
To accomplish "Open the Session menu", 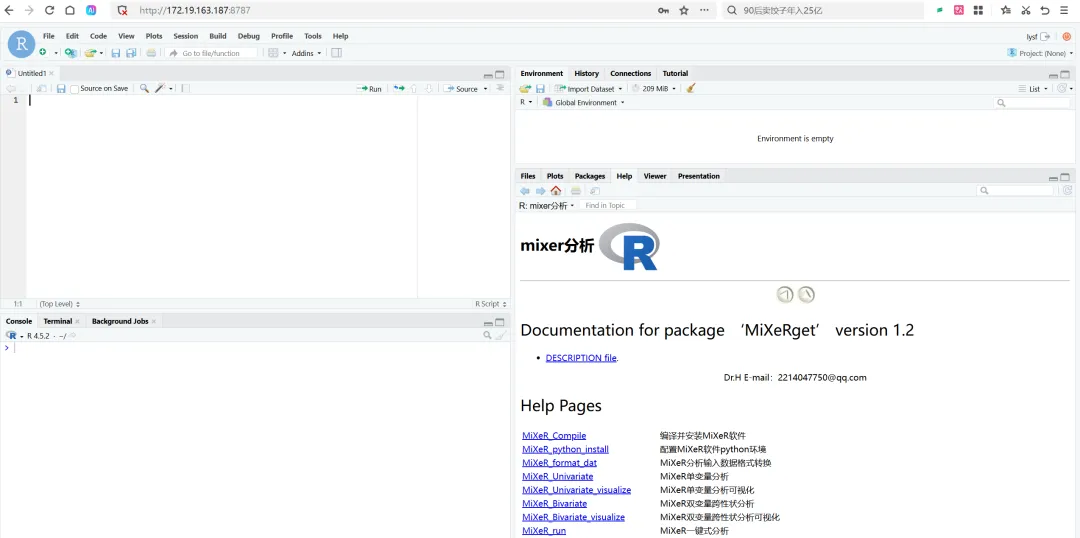I will point(185,36).
